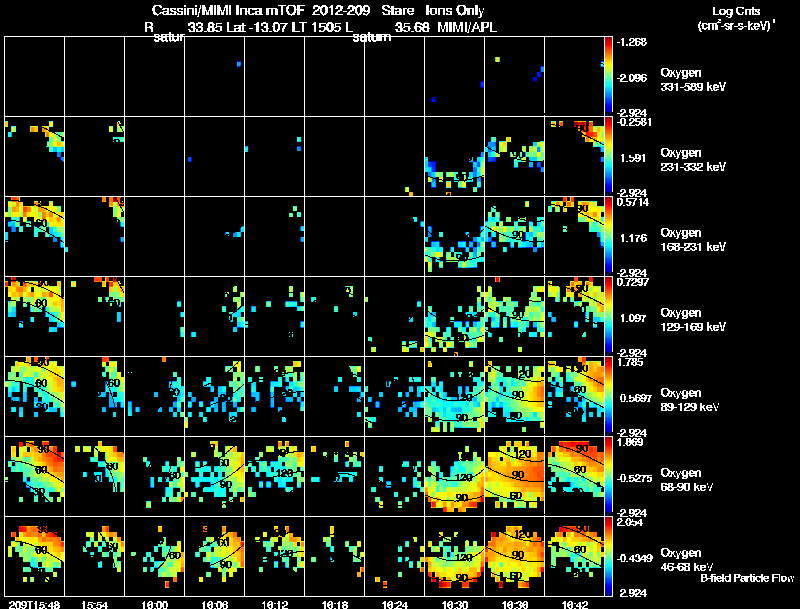The image size is (800, 609).
Task: Select the Oxygen 89-129 keV color bar
Action: coord(608,396)
